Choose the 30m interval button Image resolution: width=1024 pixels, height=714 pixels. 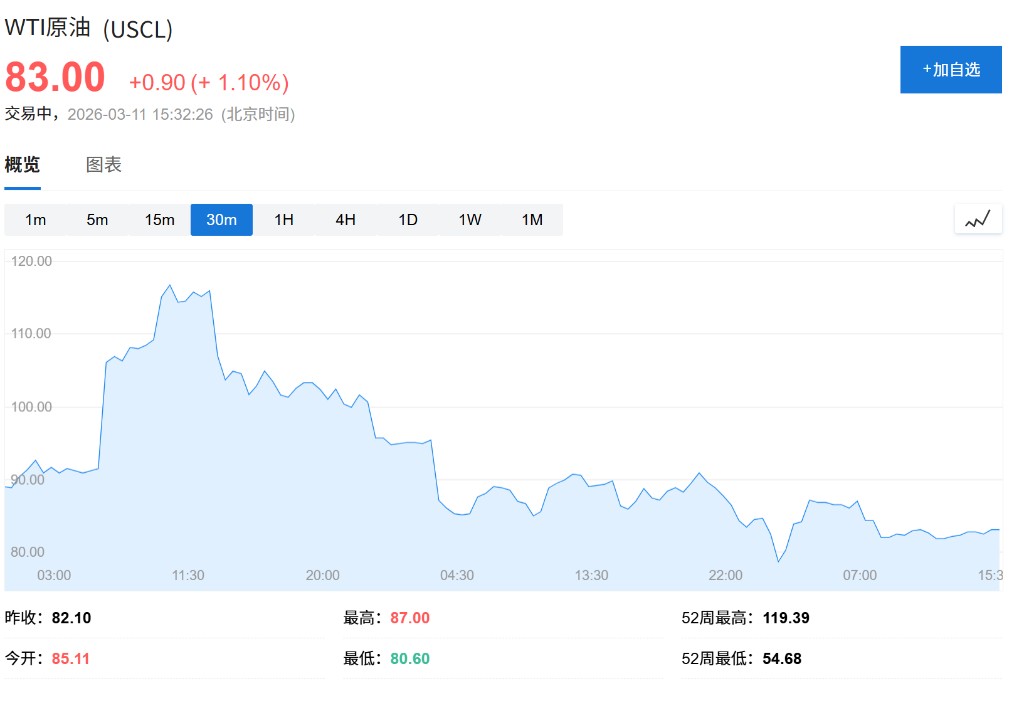[221, 220]
